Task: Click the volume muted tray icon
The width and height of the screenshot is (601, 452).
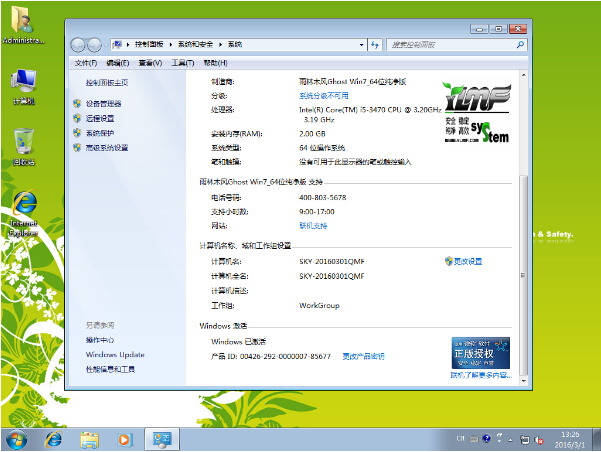Action: (x=539, y=440)
